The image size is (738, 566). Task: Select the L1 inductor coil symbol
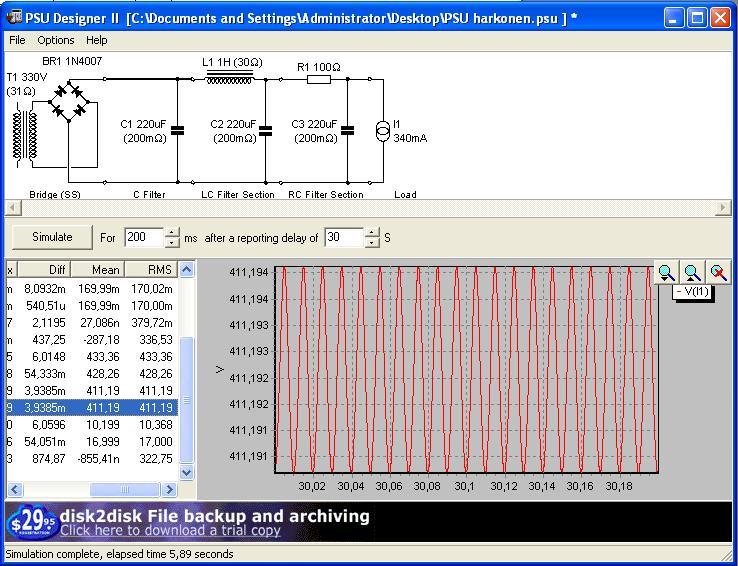point(229,78)
